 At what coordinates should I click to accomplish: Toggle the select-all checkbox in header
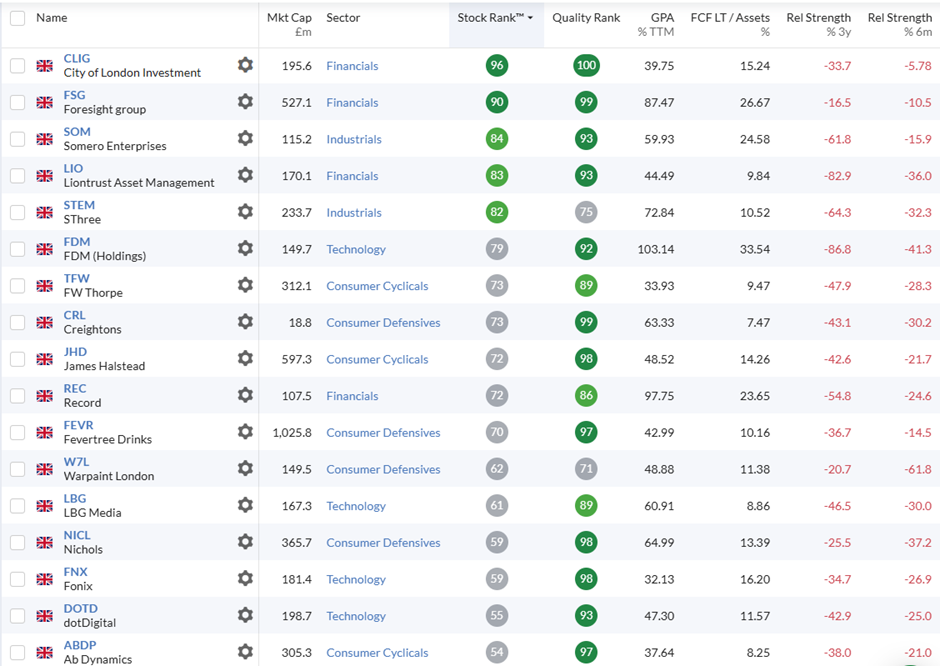point(17,18)
